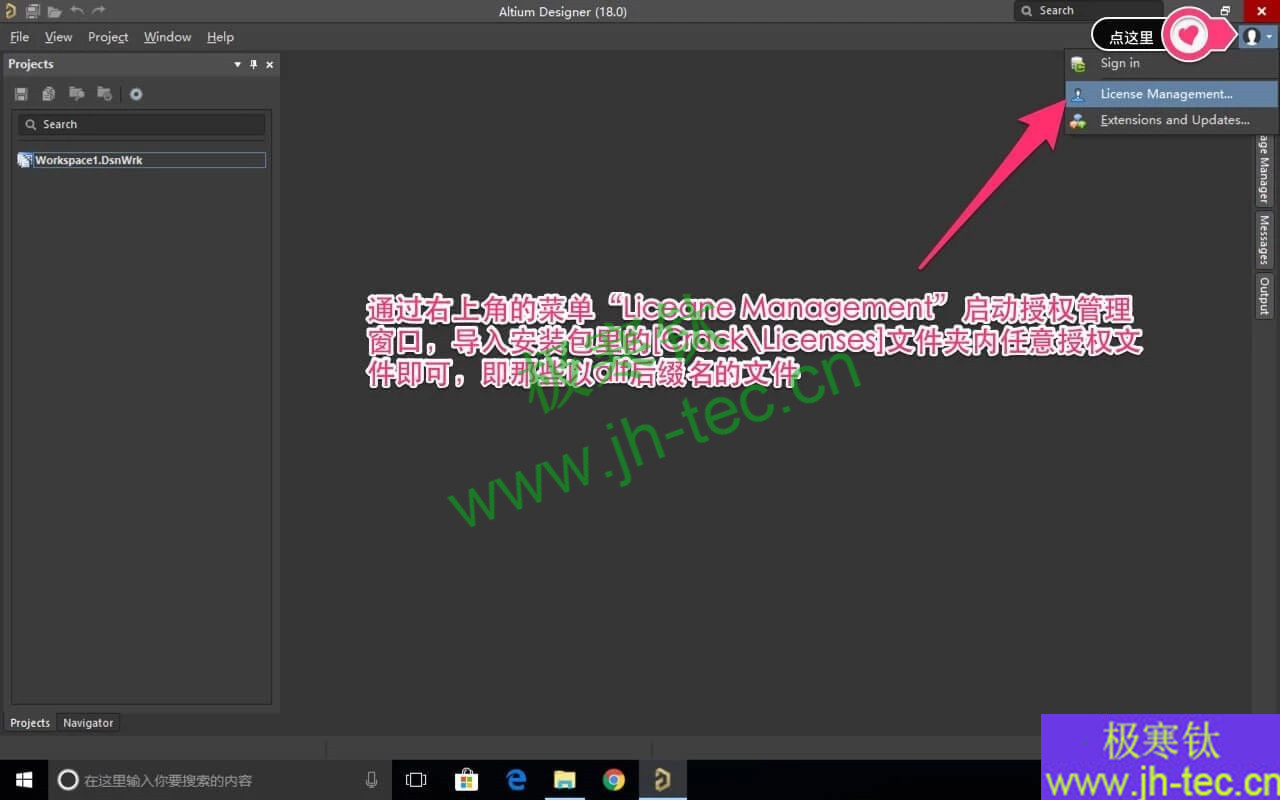Click the Open folder icon in title bar

tap(54, 11)
